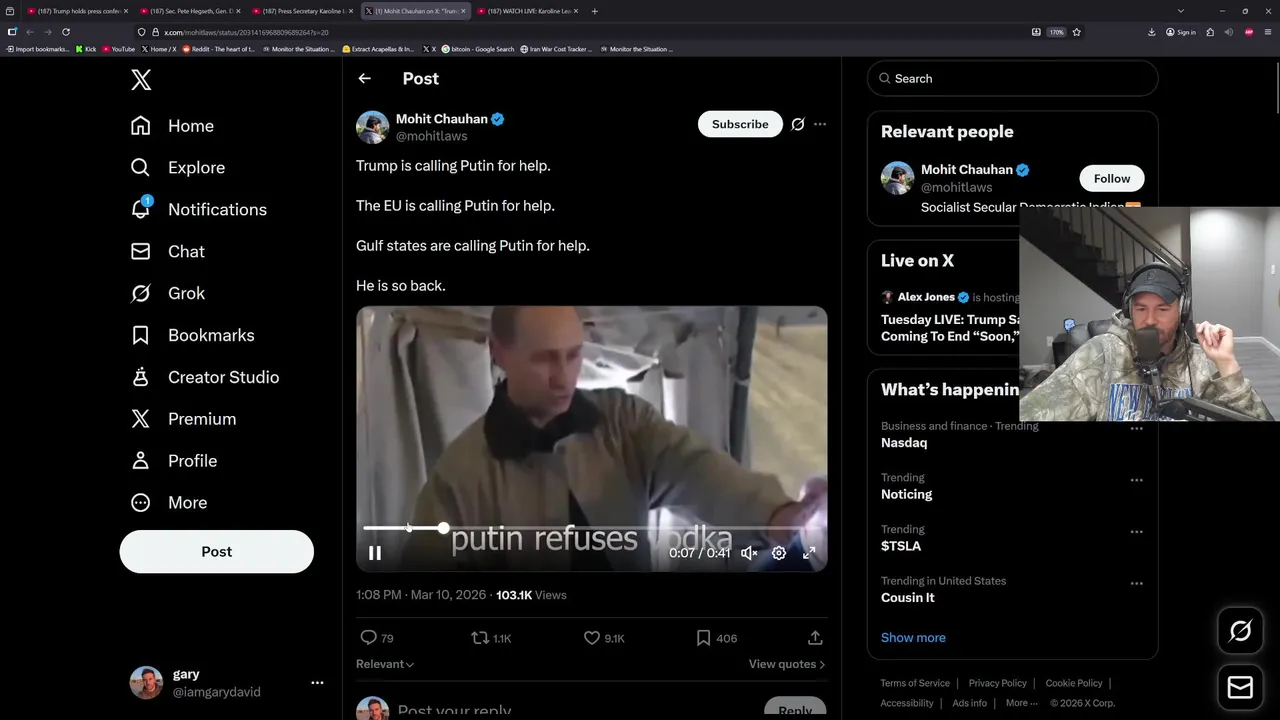1280x720 pixels.
Task: Open Notifications in the sidebar
Action: point(198,210)
